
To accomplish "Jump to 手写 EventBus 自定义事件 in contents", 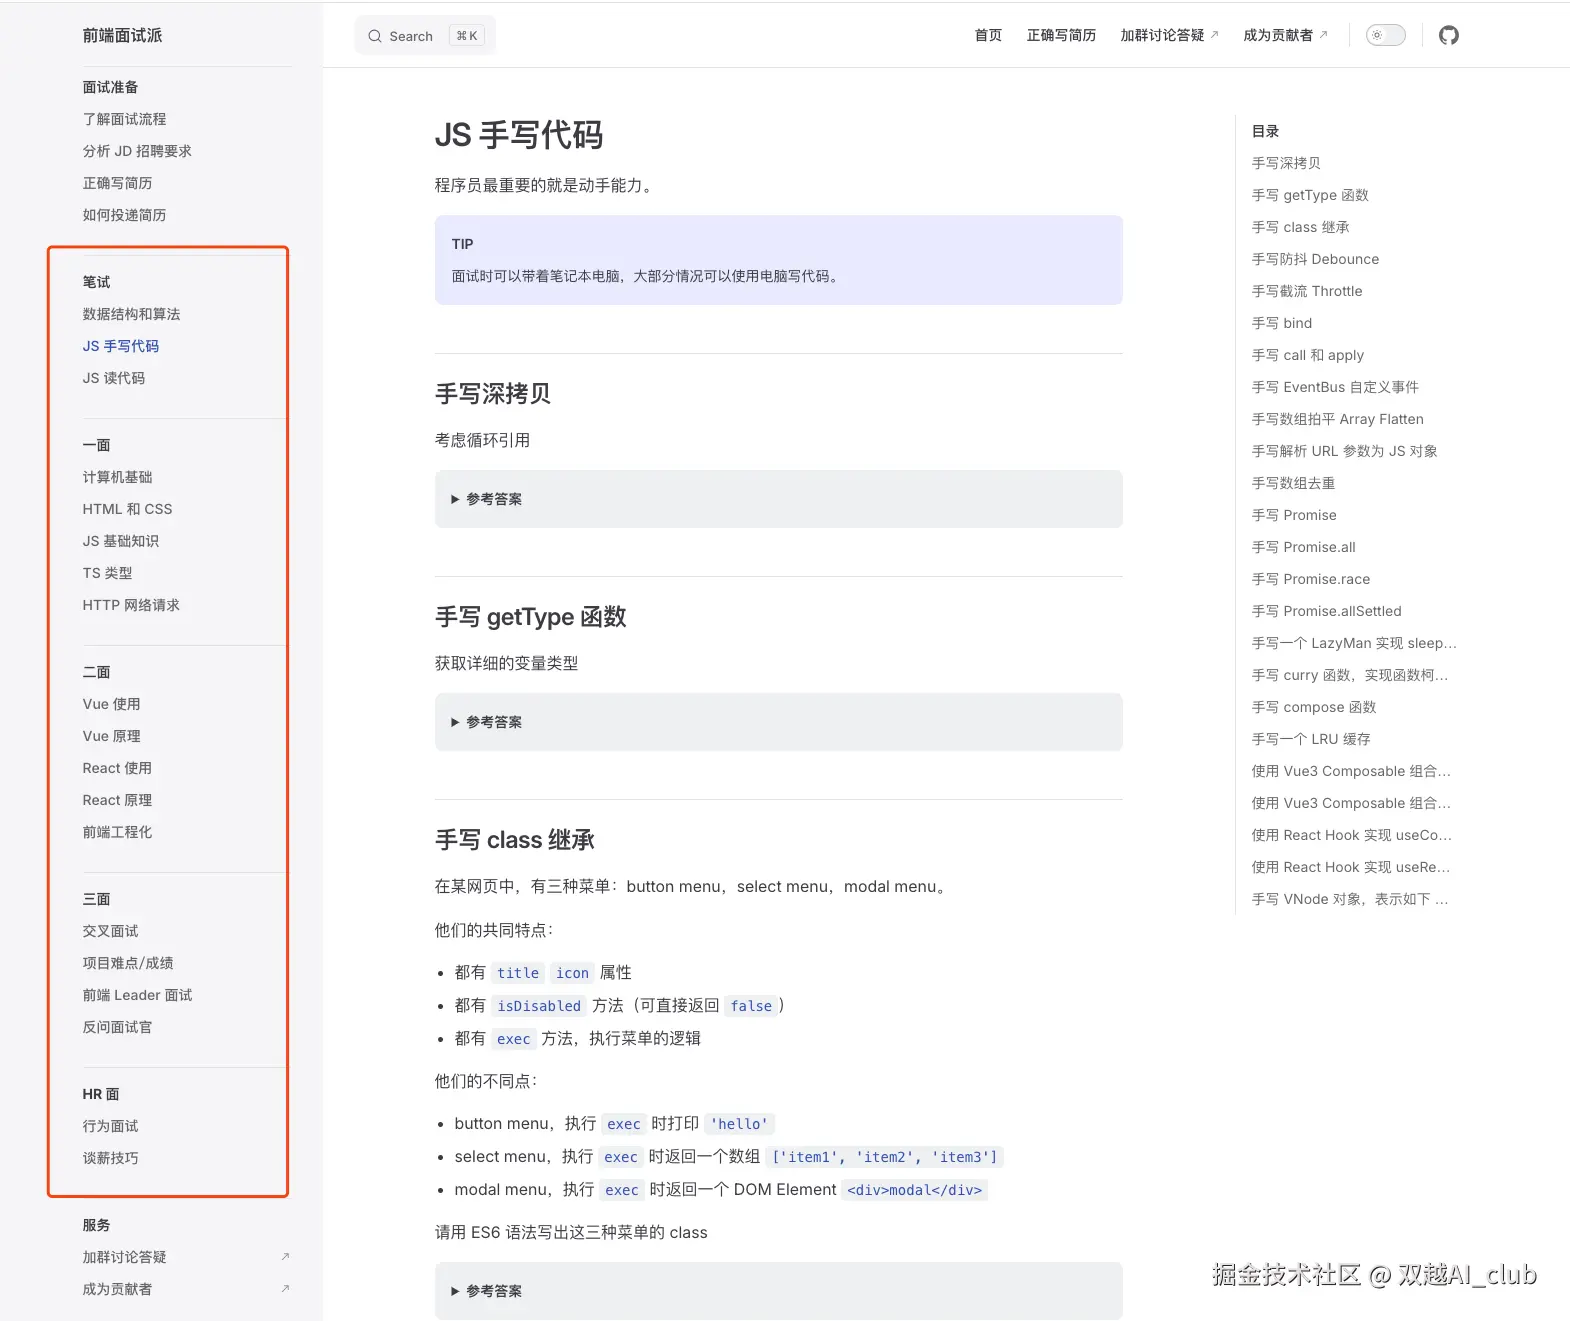I will coord(1335,387).
